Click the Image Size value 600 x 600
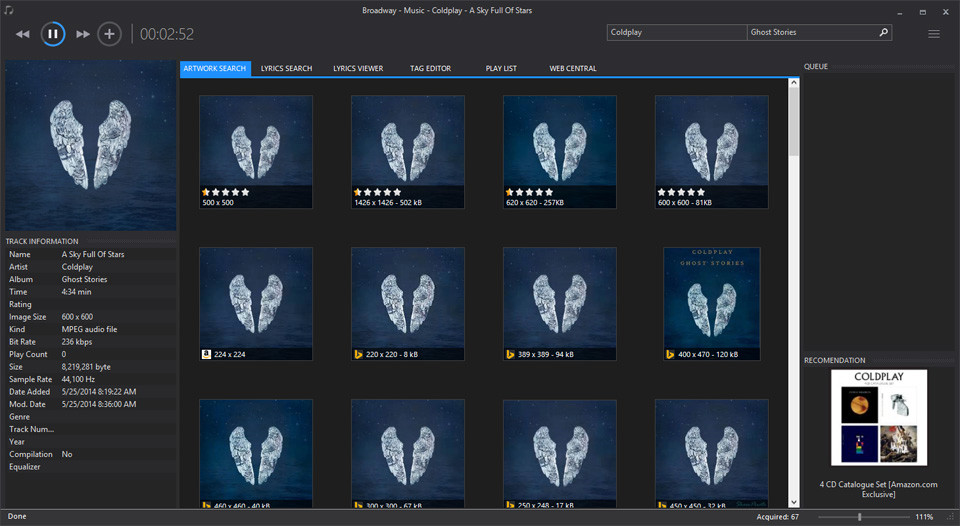The height and width of the screenshot is (526, 960). click(x=77, y=317)
